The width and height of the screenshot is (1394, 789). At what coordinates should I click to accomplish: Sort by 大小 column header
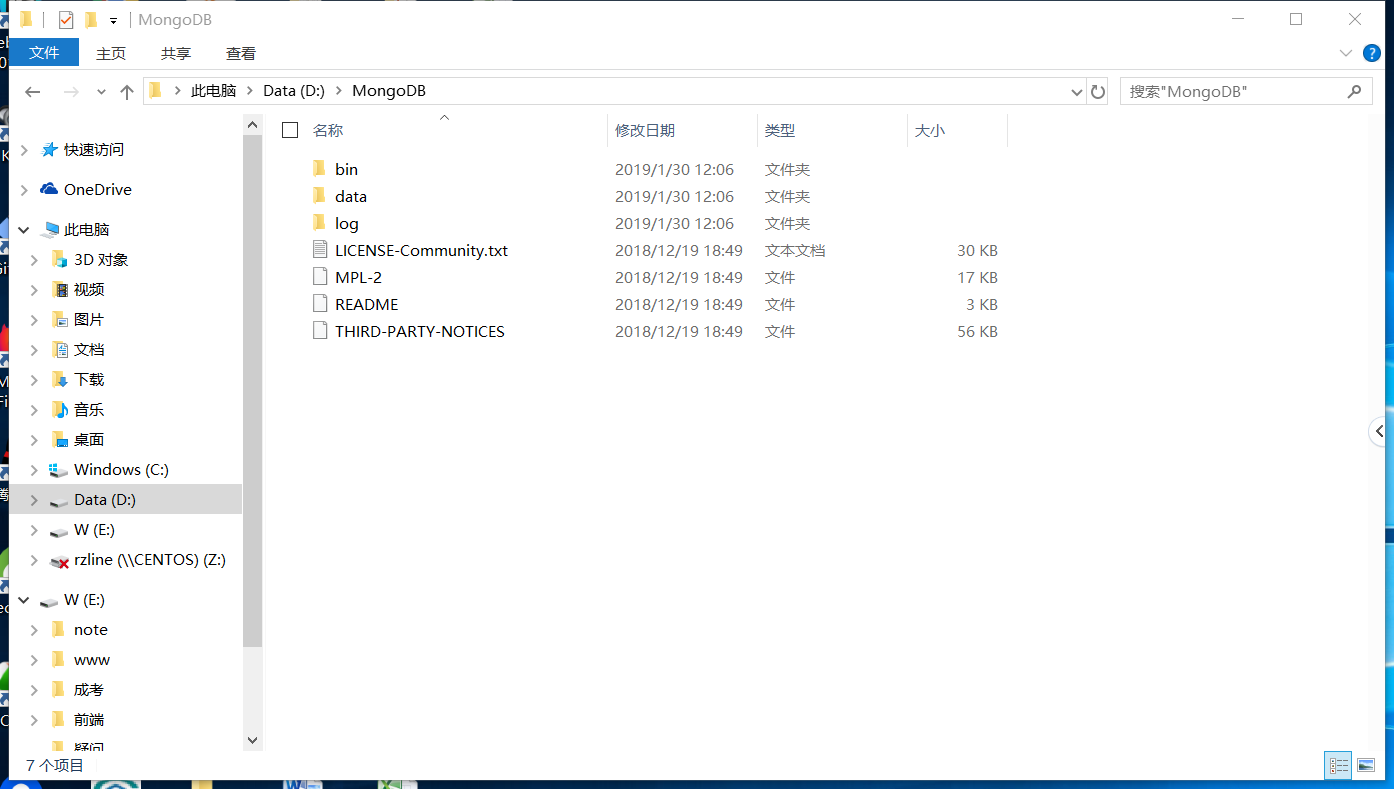pyautogui.click(x=930, y=130)
